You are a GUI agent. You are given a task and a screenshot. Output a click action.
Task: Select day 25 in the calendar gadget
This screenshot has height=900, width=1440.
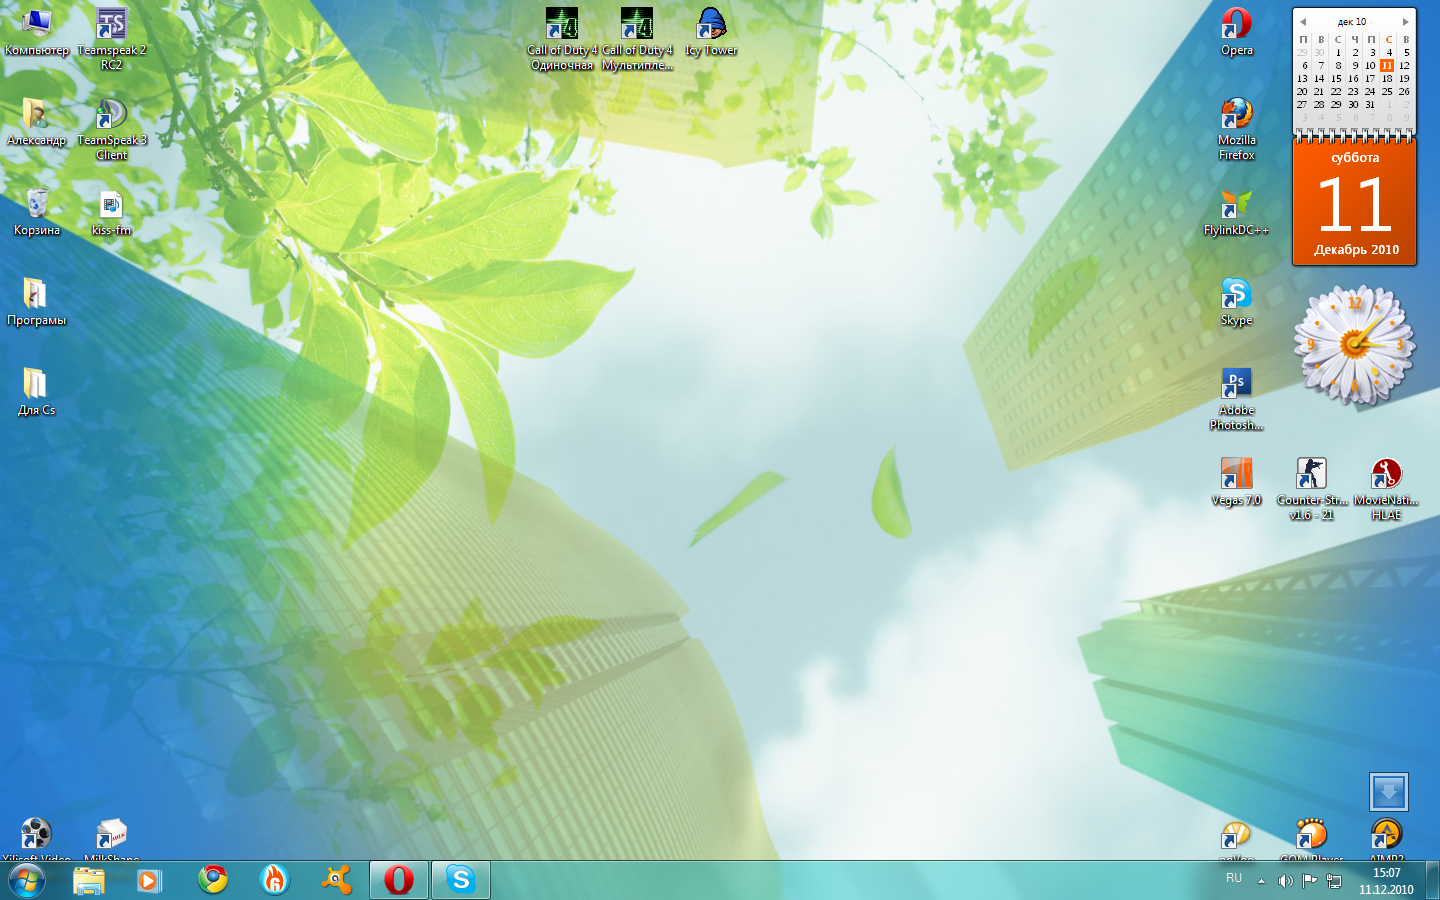[x=1387, y=91]
